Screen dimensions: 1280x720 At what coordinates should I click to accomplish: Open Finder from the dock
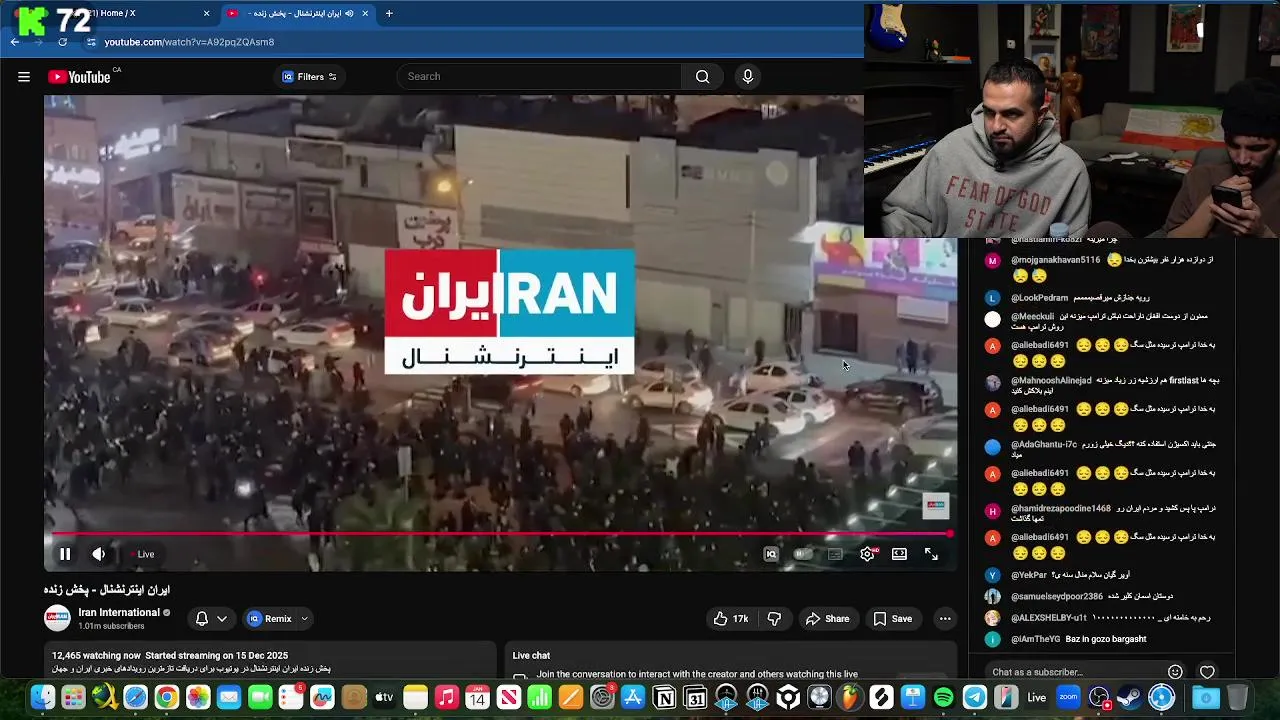coord(42,698)
